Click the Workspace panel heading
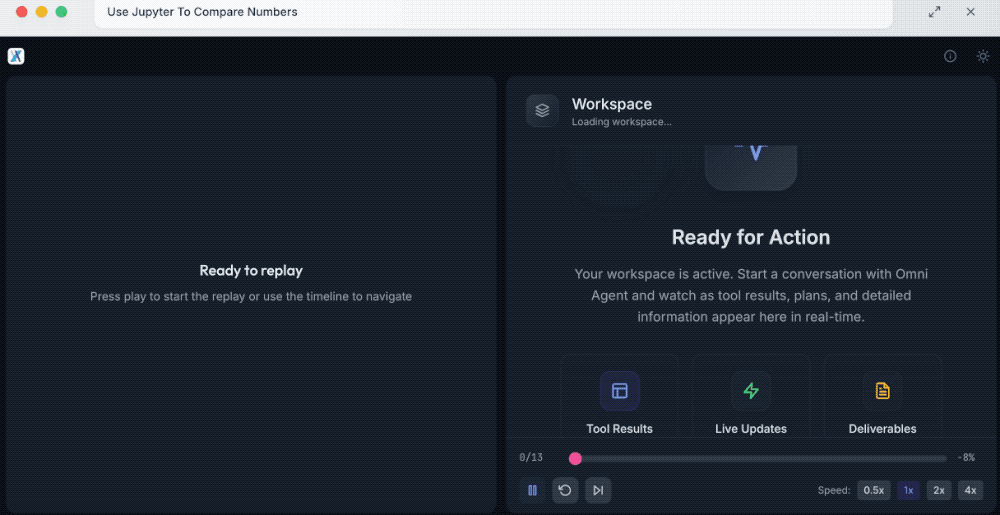 point(611,104)
